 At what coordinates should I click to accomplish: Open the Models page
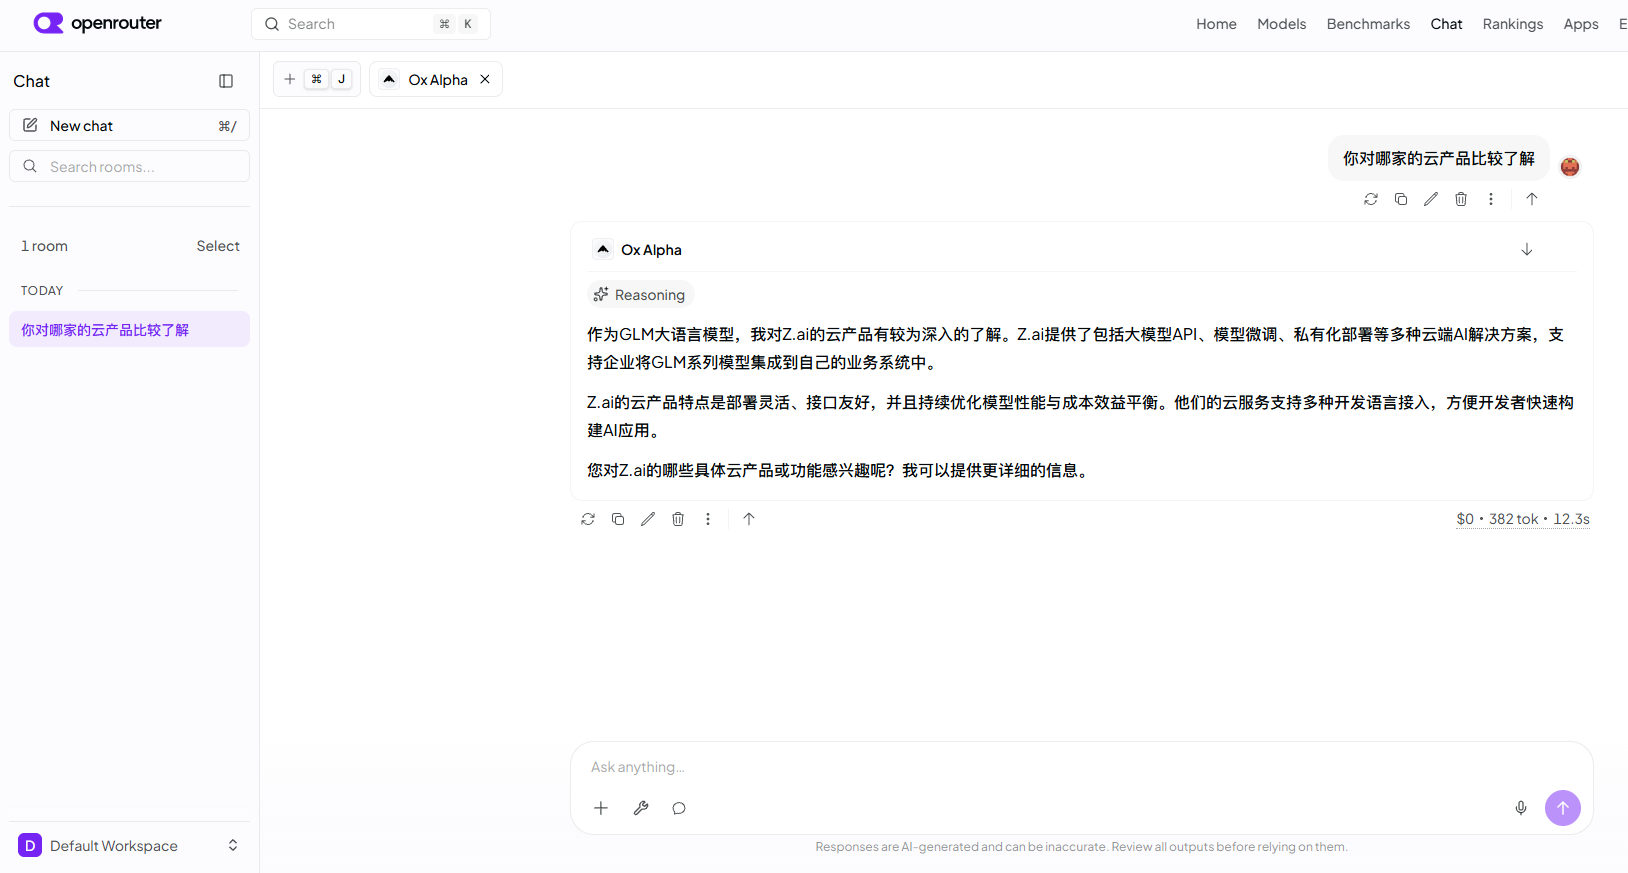pyautogui.click(x=1281, y=24)
